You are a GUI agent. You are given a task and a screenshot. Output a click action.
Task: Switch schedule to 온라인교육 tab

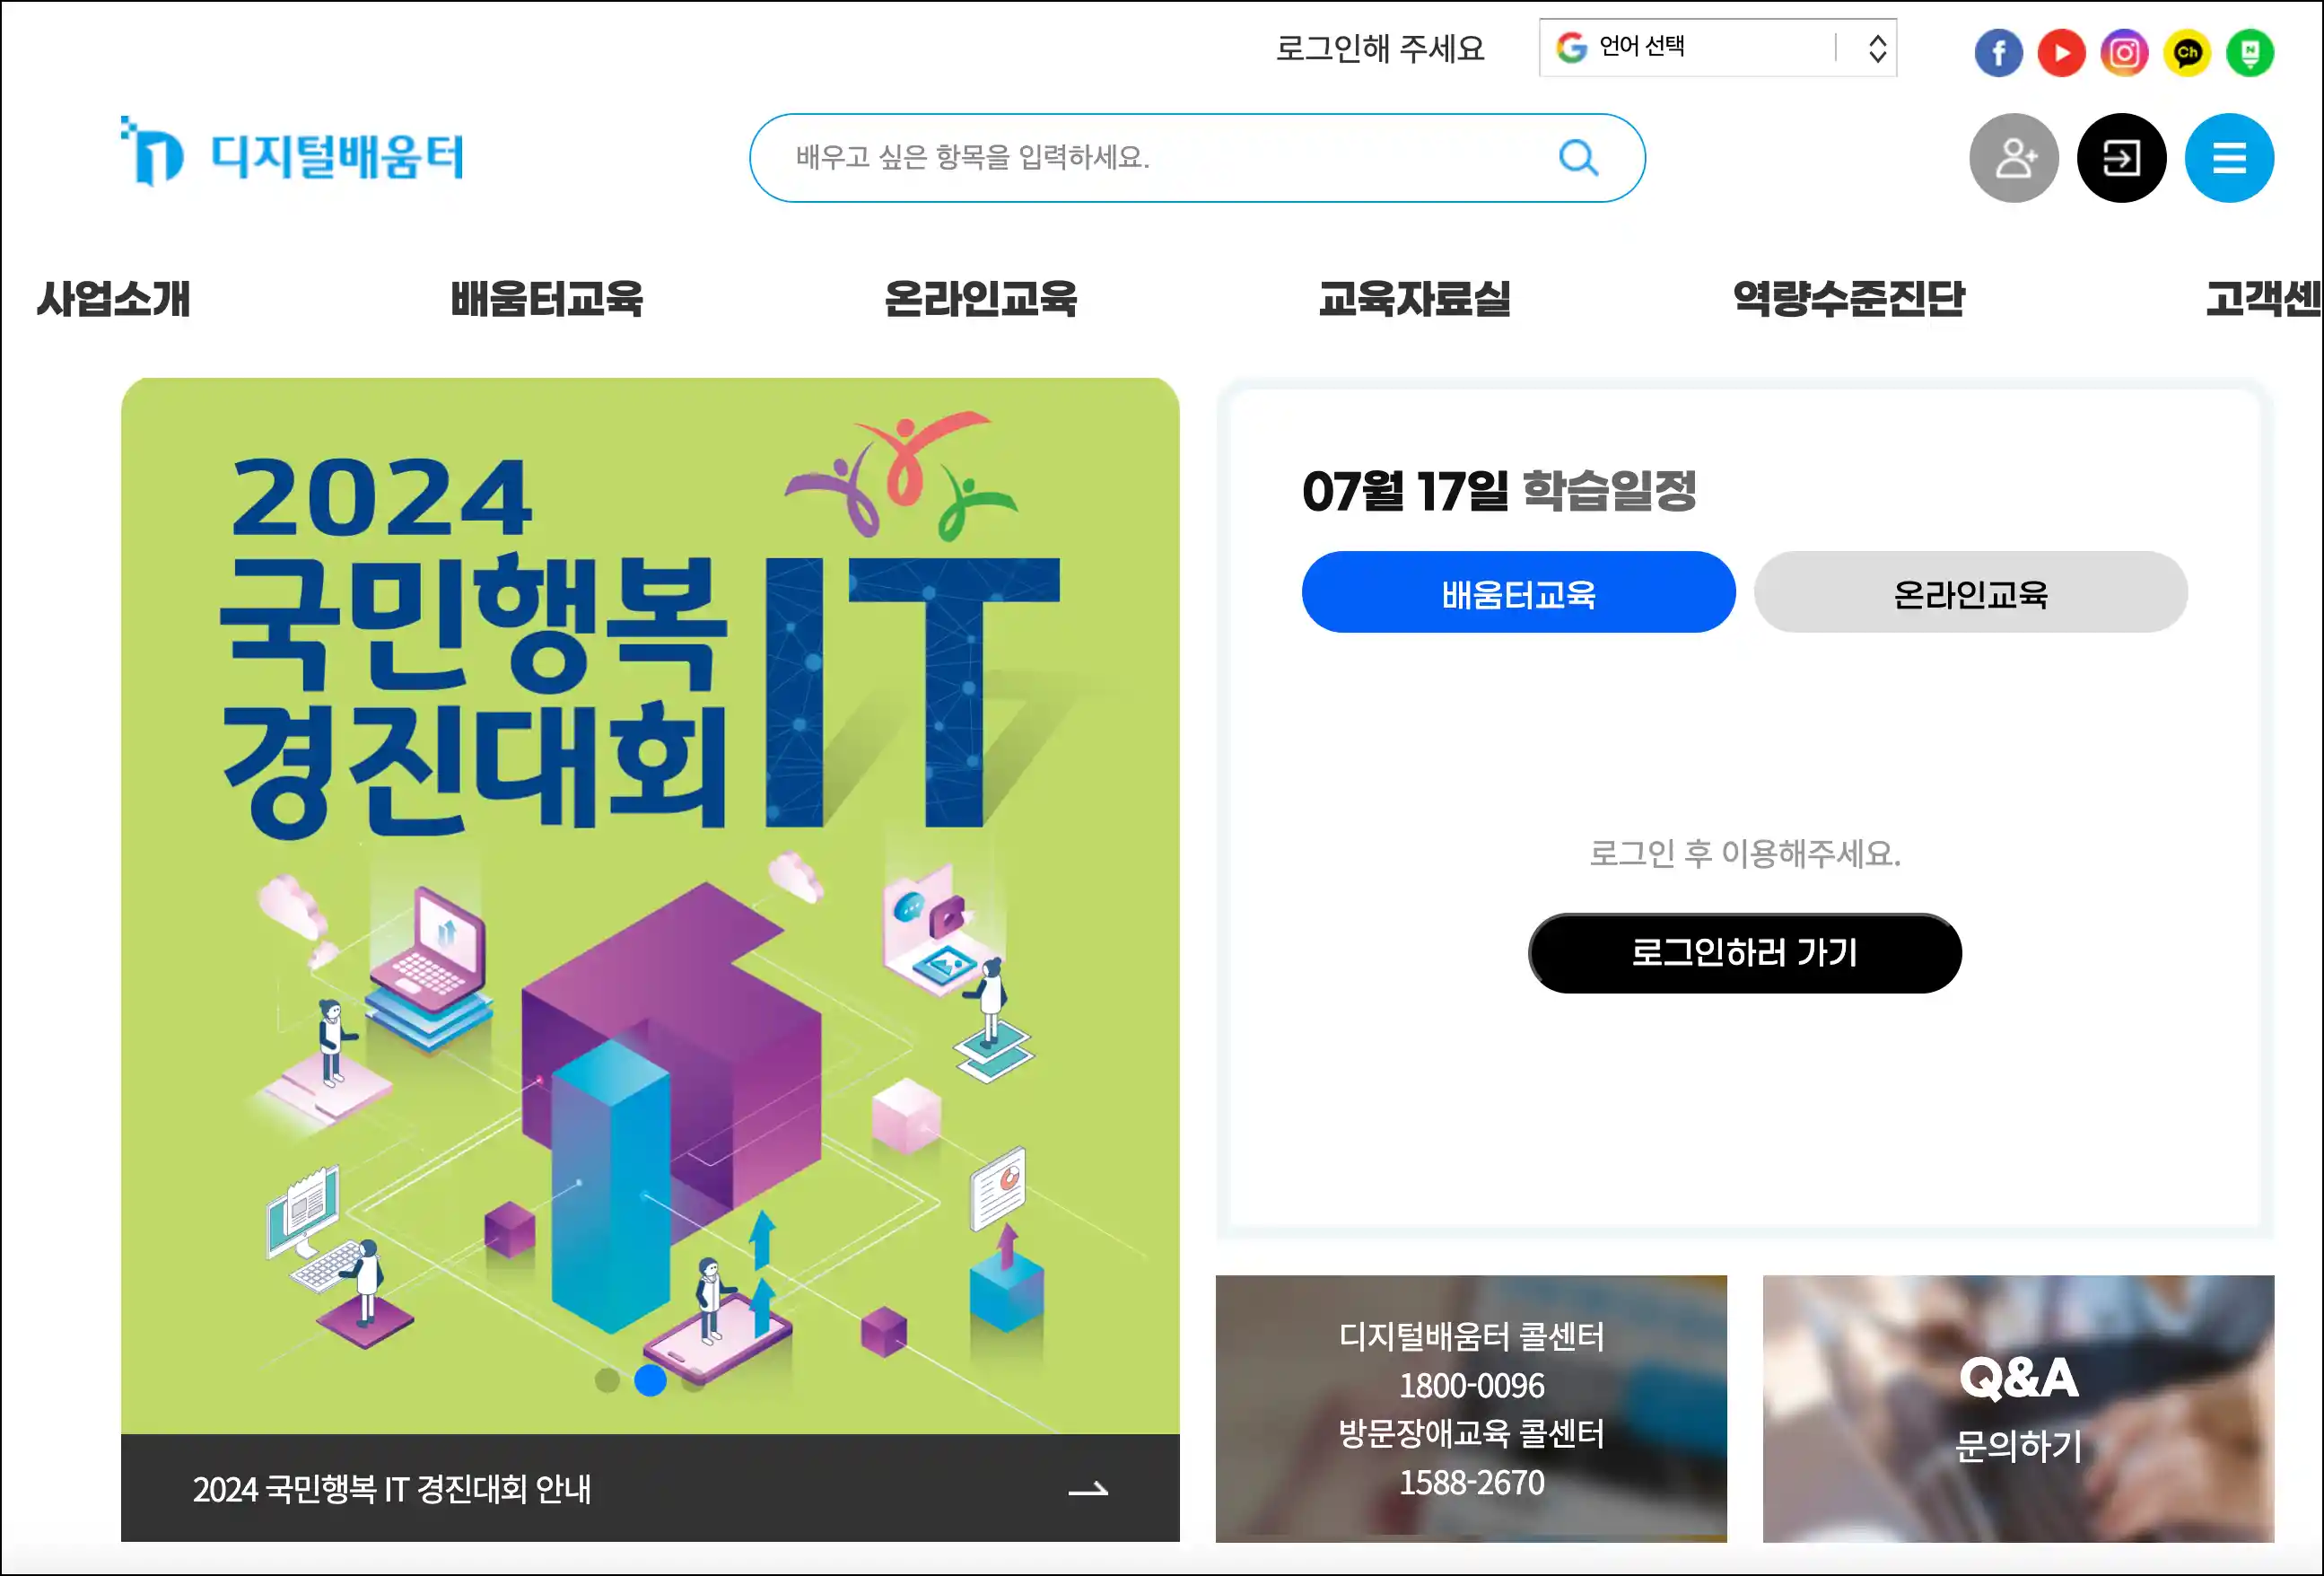pos(1970,592)
